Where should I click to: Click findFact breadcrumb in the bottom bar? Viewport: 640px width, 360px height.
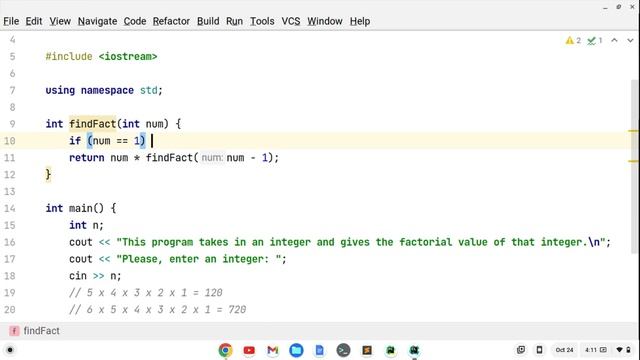(41, 331)
